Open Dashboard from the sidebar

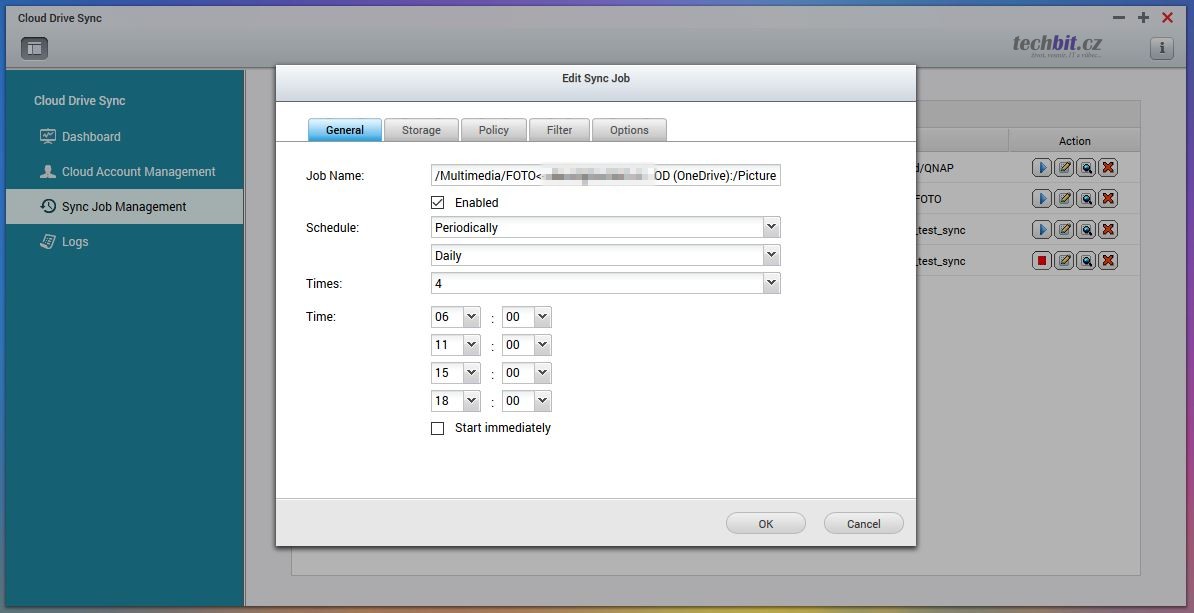coord(91,137)
